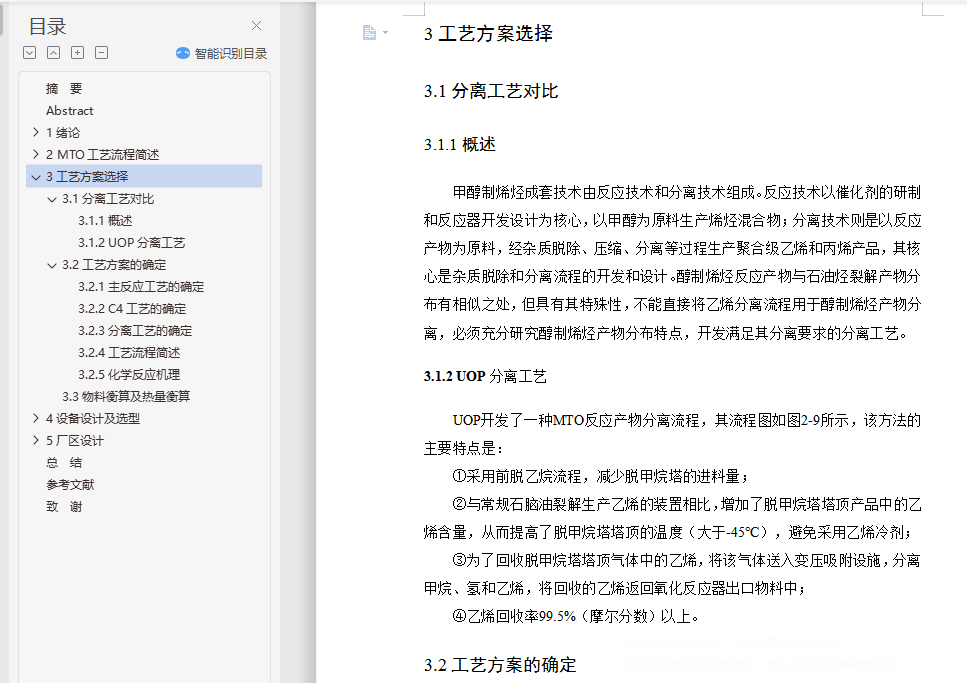967x683 pixels.
Task: Select 2 MTO 工艺流程简述 entry
Action: click(102, 155)
